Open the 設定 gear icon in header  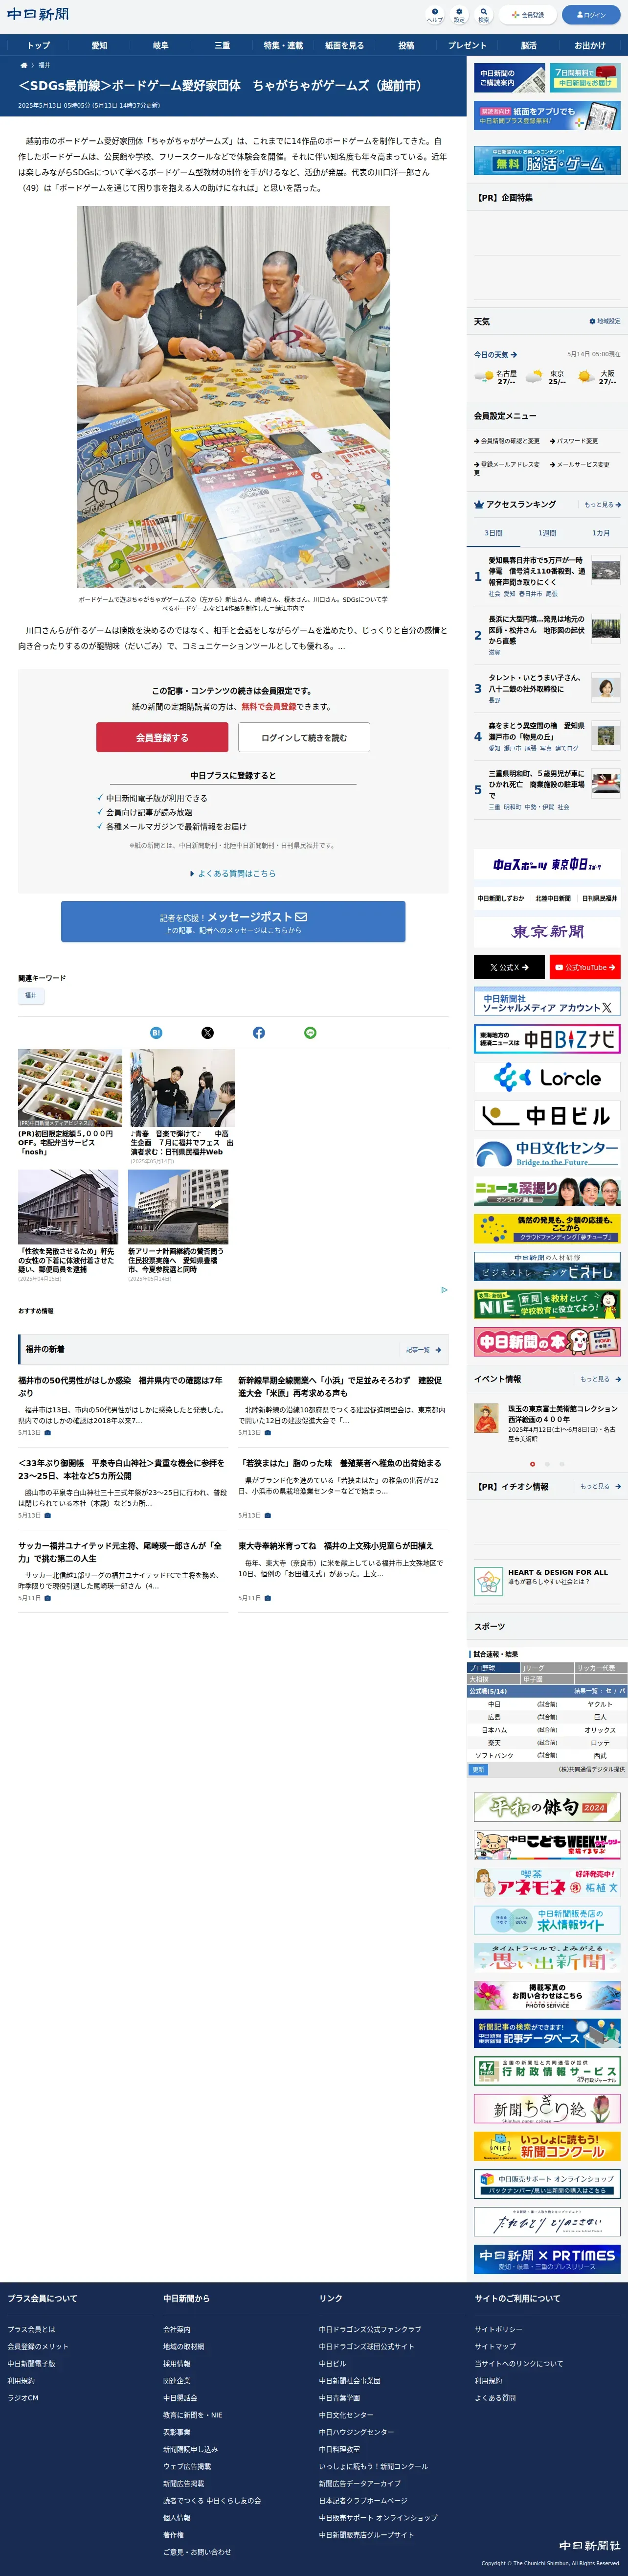click(459, 15)
